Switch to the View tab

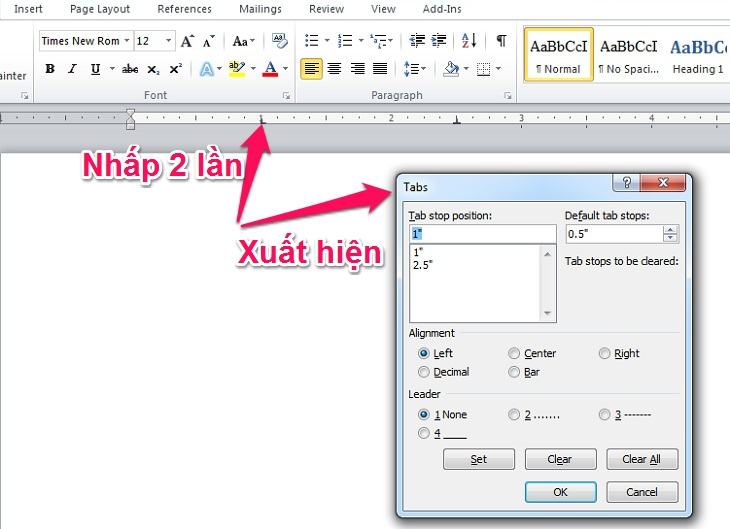coord(383,9)
